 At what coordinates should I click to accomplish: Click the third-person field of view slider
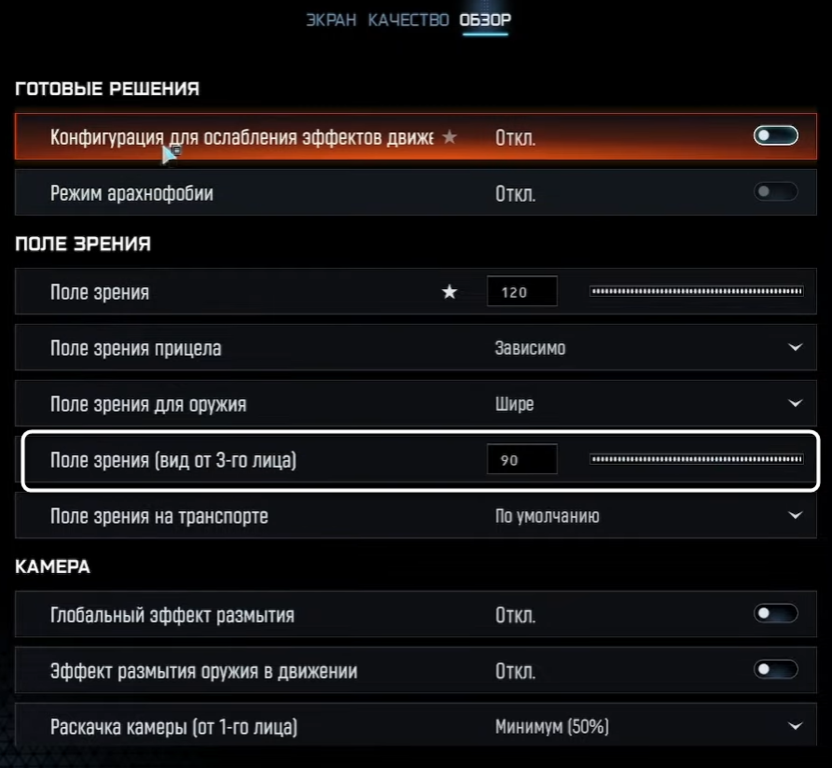point(696,460)
